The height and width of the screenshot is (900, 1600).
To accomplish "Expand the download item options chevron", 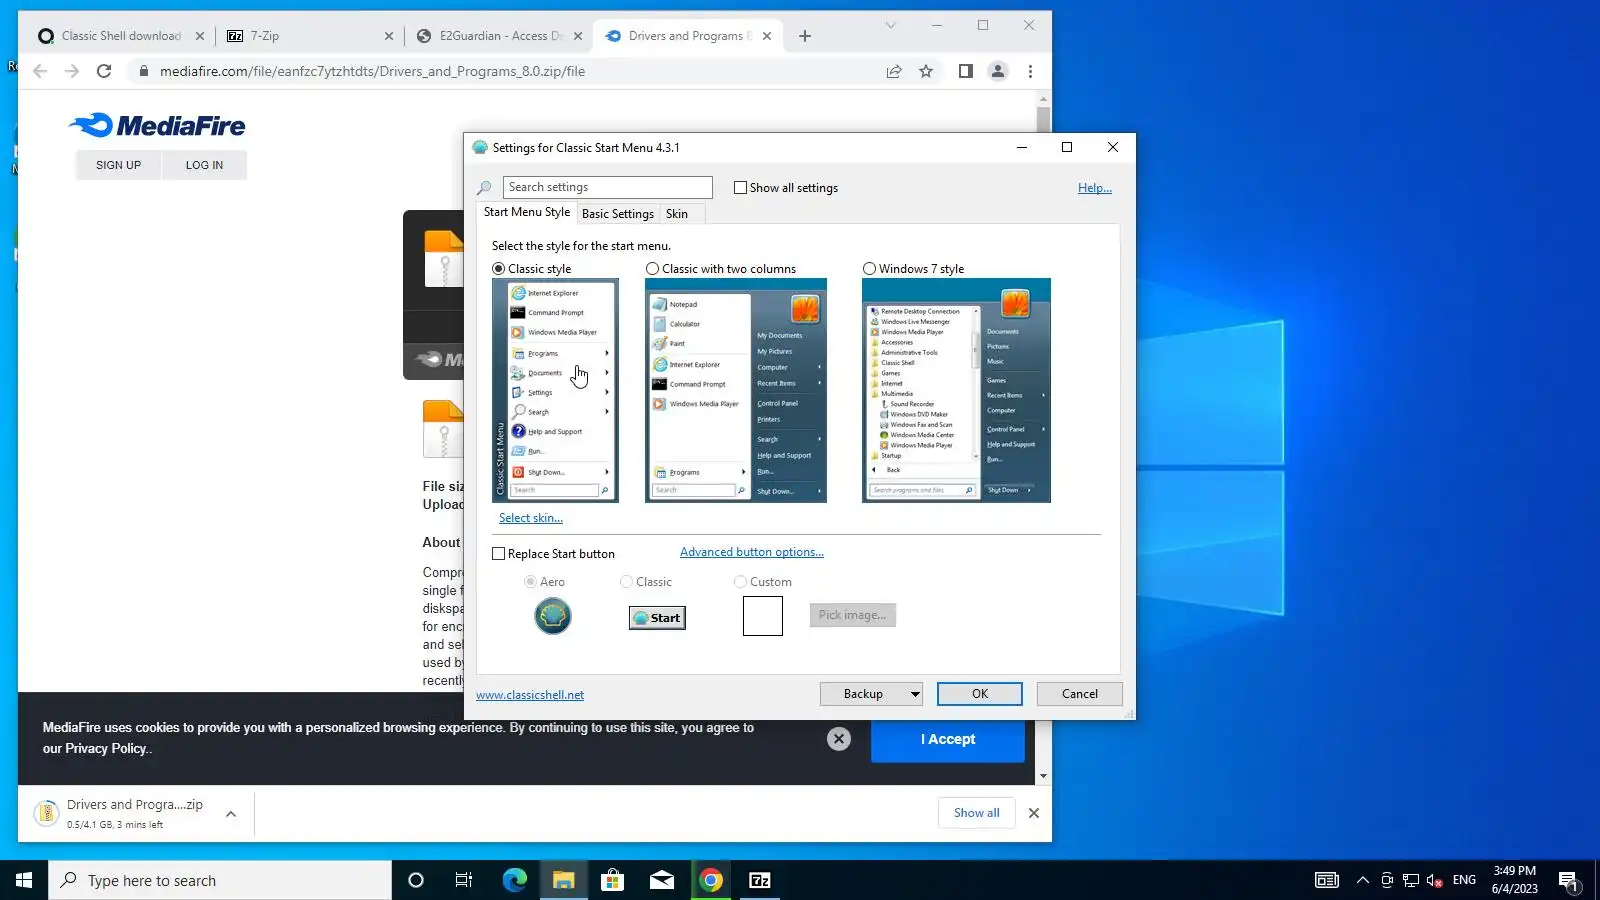I will 231,814.
